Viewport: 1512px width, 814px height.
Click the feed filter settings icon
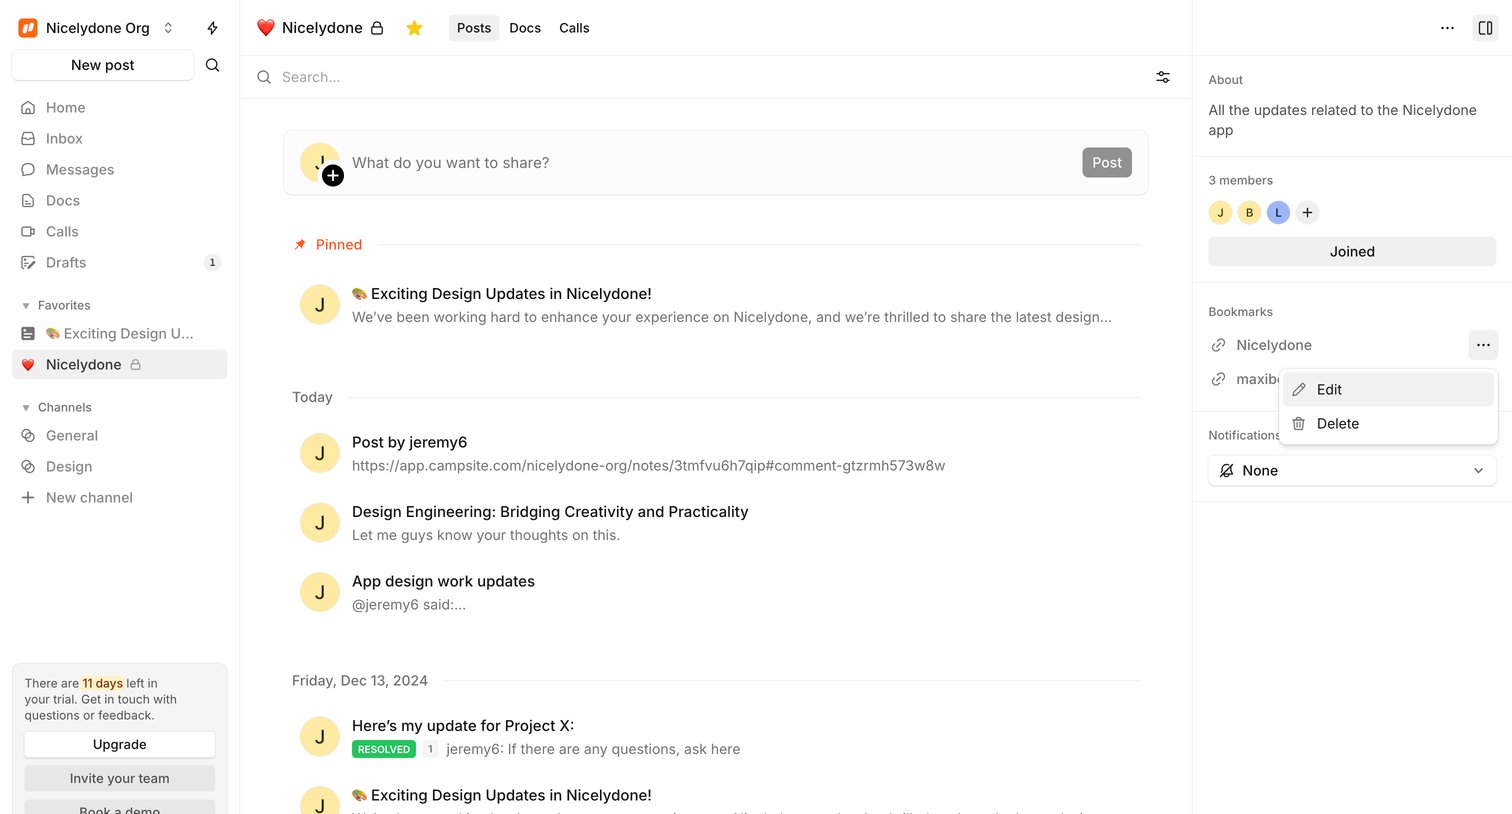[1163, 77]
